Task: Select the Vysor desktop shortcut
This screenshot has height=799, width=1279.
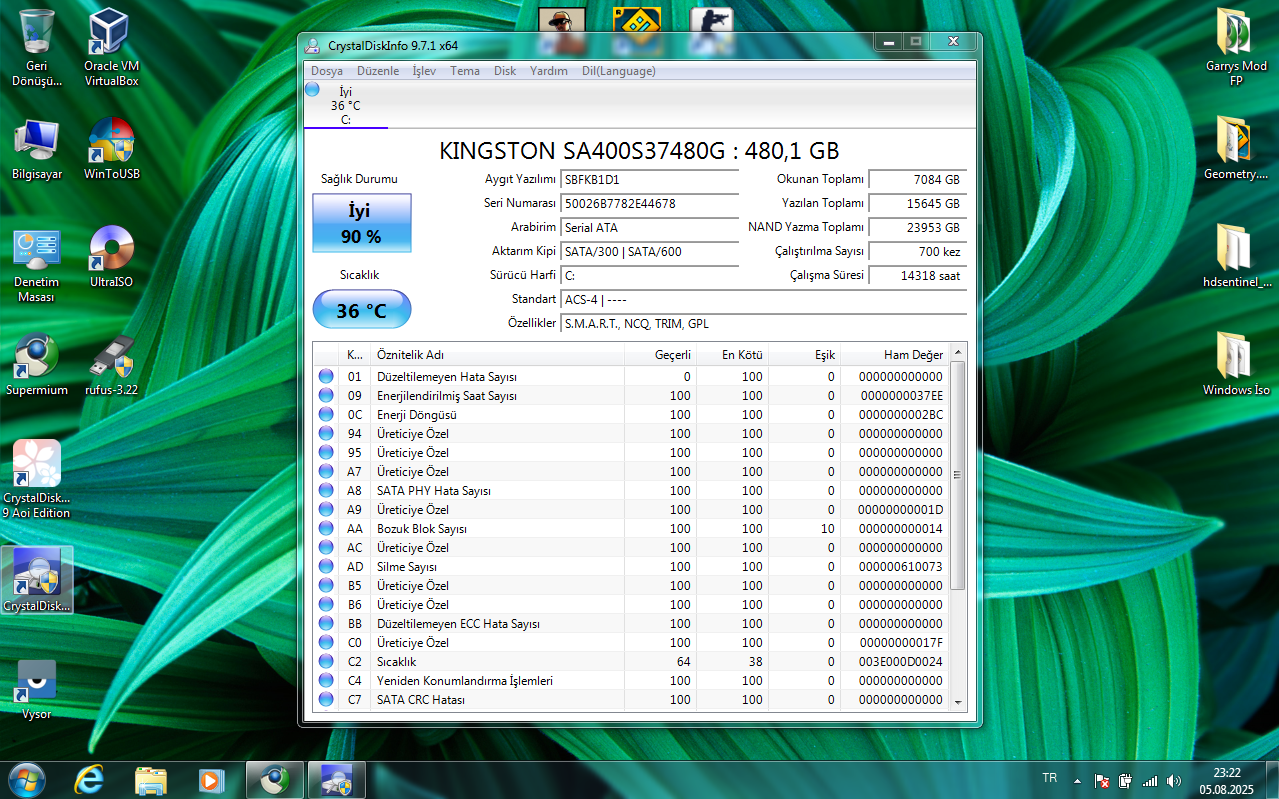Action: pos(37,689)
